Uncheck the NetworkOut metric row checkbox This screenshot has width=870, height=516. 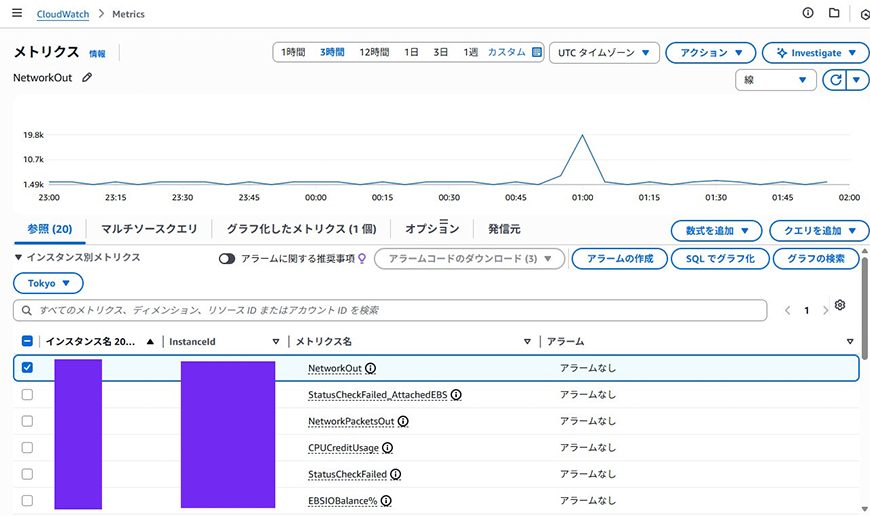[27, 368]
